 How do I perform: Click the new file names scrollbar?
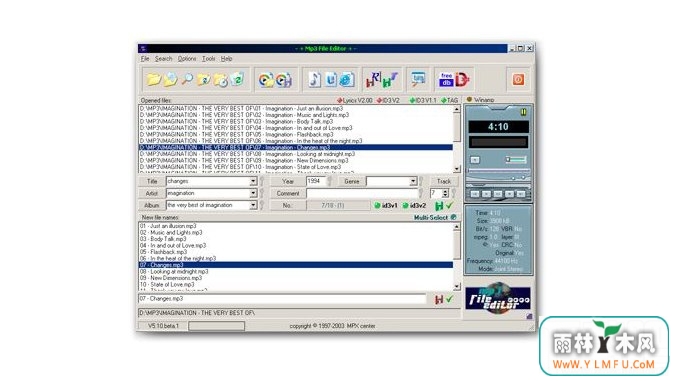pos(457,257)
